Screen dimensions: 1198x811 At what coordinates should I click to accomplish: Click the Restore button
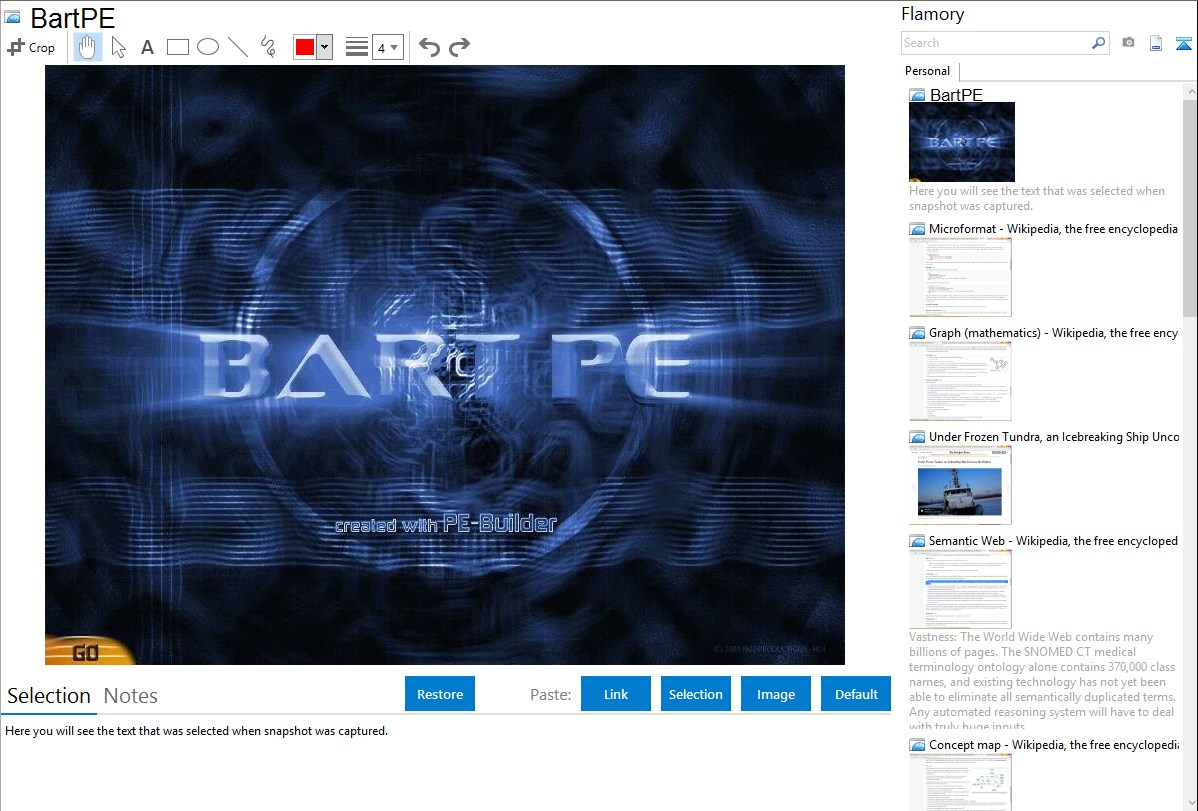pyautogui.click(x=440, y=694)
